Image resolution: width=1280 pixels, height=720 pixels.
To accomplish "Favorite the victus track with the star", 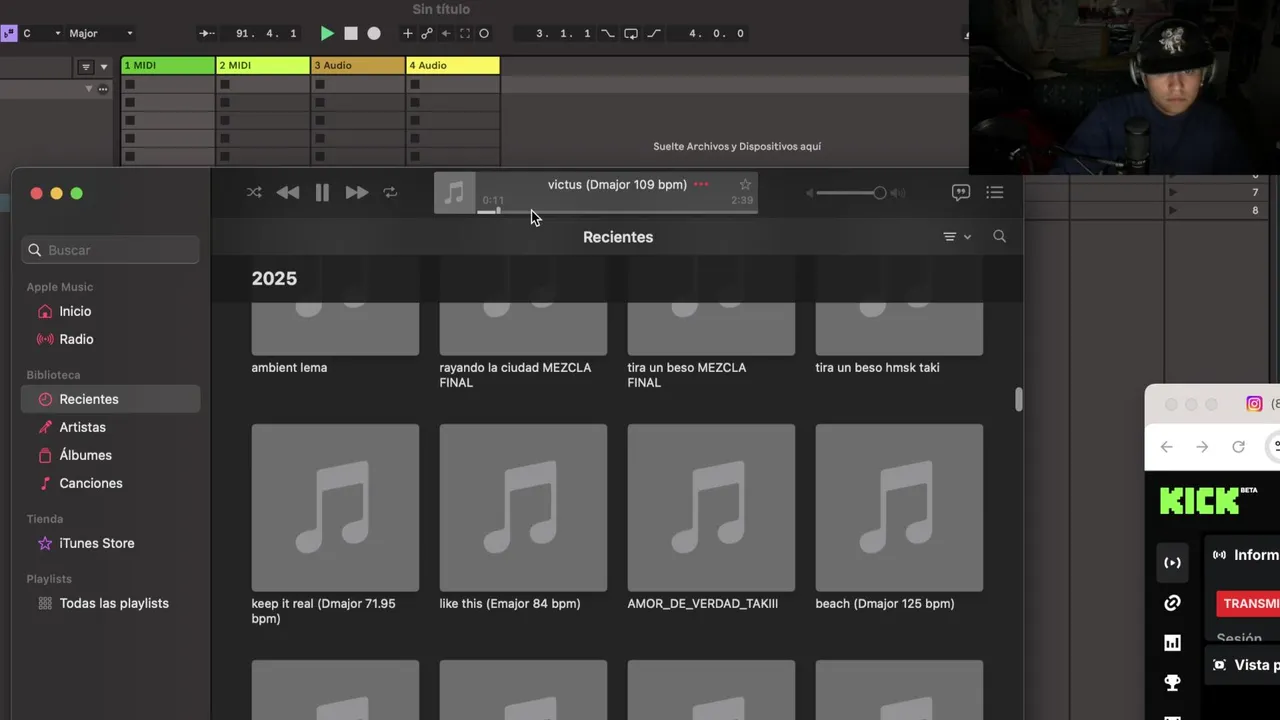I will click(x=745, y=184).
